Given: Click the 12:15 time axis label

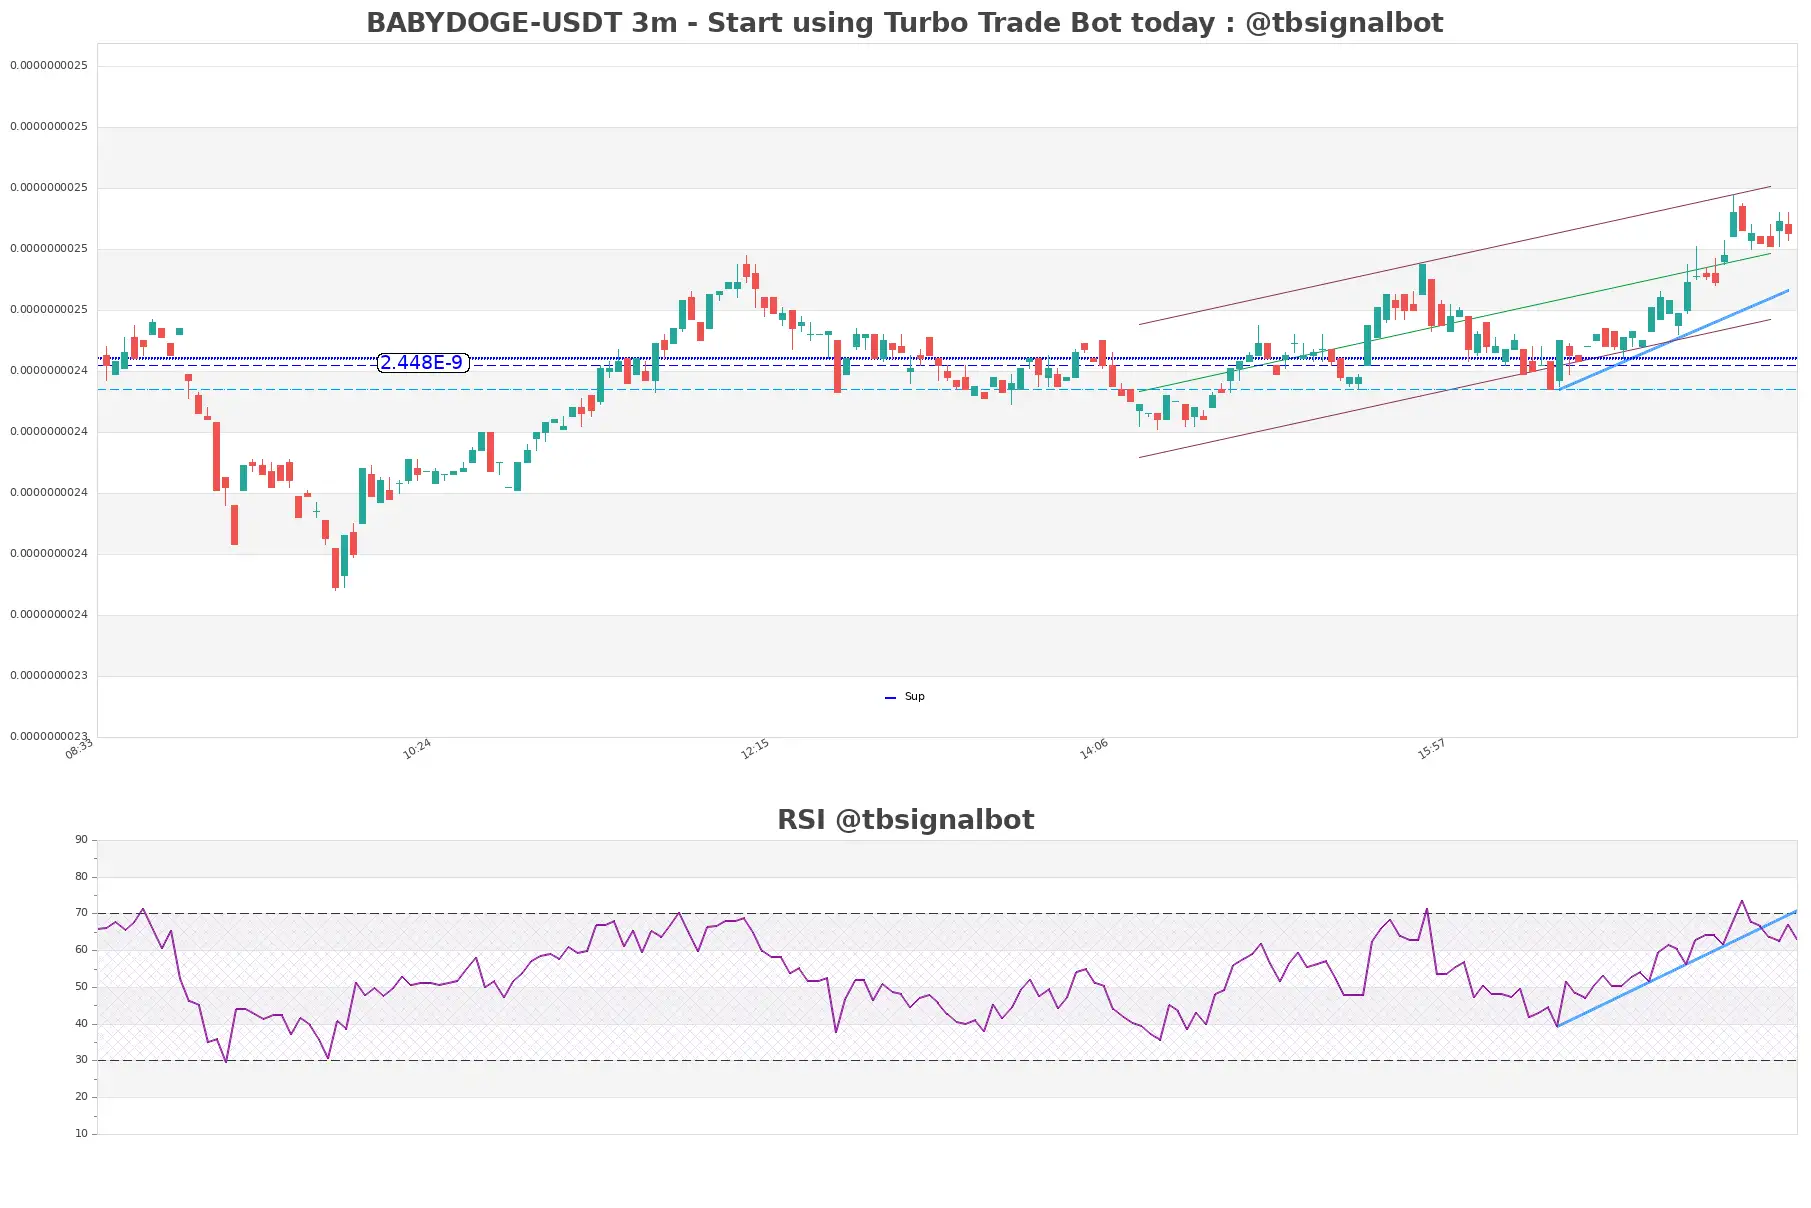Looking at the screenshot, I should point(755,749).
